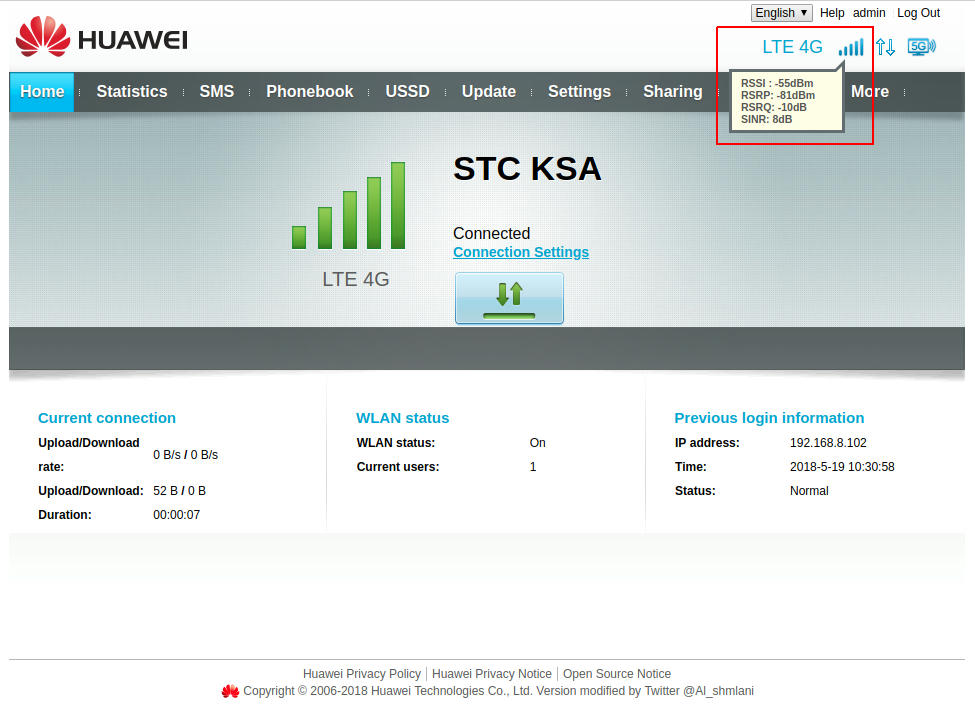The height and width of the screenshot is (715, 975).
Task: Click the LTE 4G label in header
Action: 792,47
